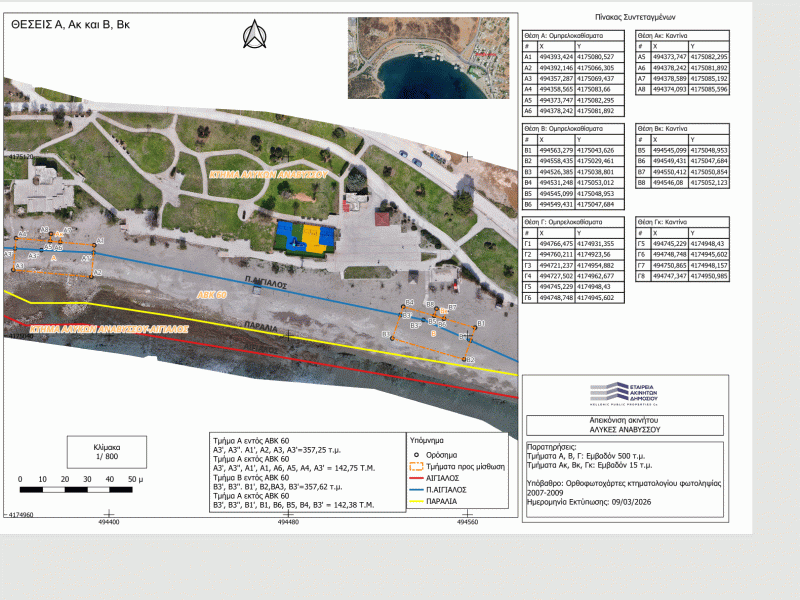
Task: Click the Ορόσημα circle symbol in the legend
Action: [x=416, y=455]
